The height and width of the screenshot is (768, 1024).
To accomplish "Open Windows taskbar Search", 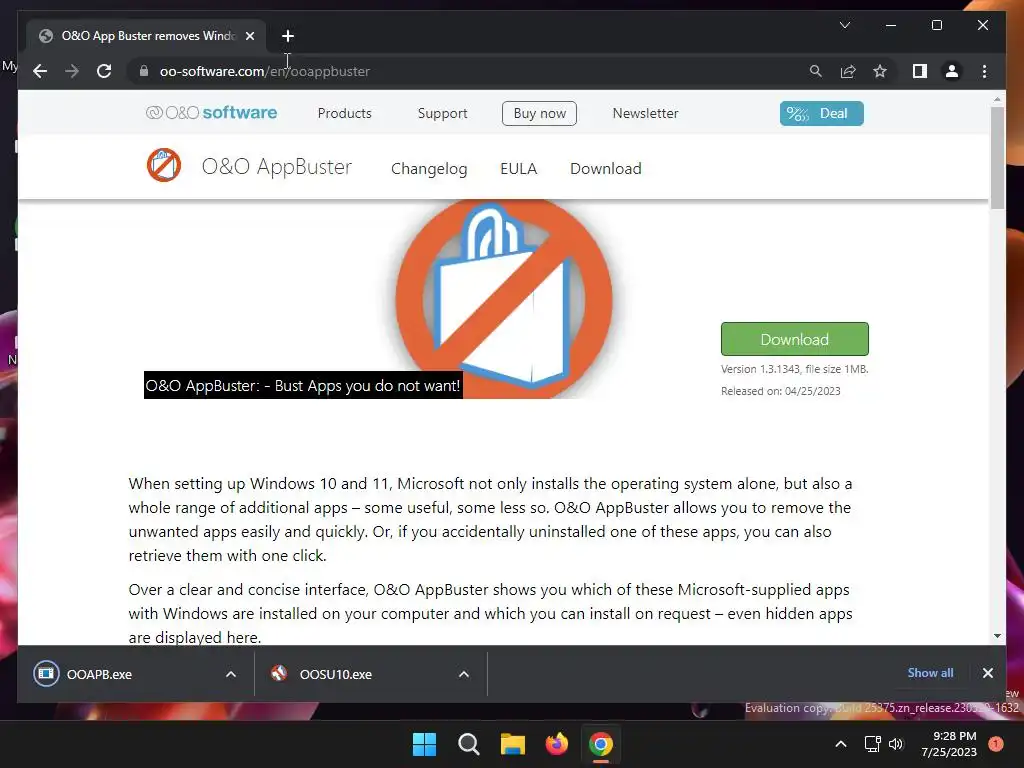I will pyautogui.click(x=468, y=744).
